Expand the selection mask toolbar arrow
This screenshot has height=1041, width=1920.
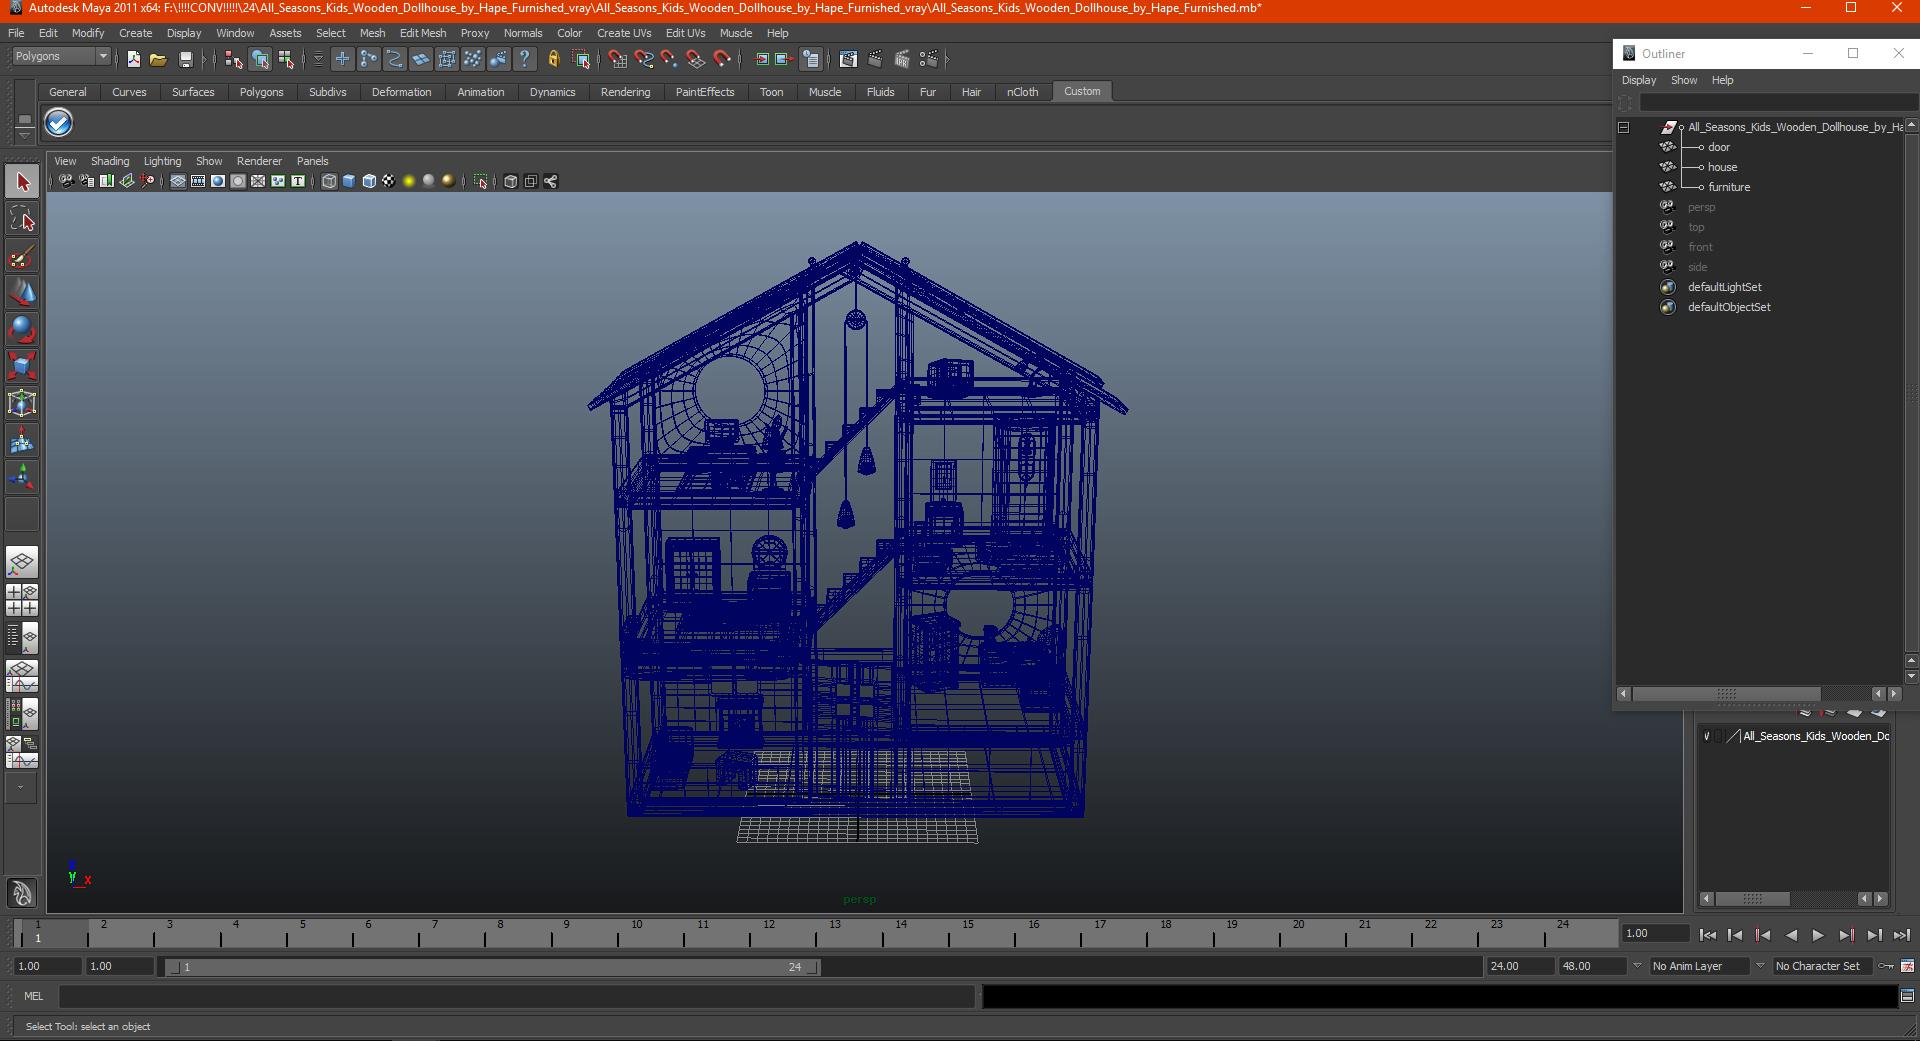pyautogui.click(x=318, y=59)
